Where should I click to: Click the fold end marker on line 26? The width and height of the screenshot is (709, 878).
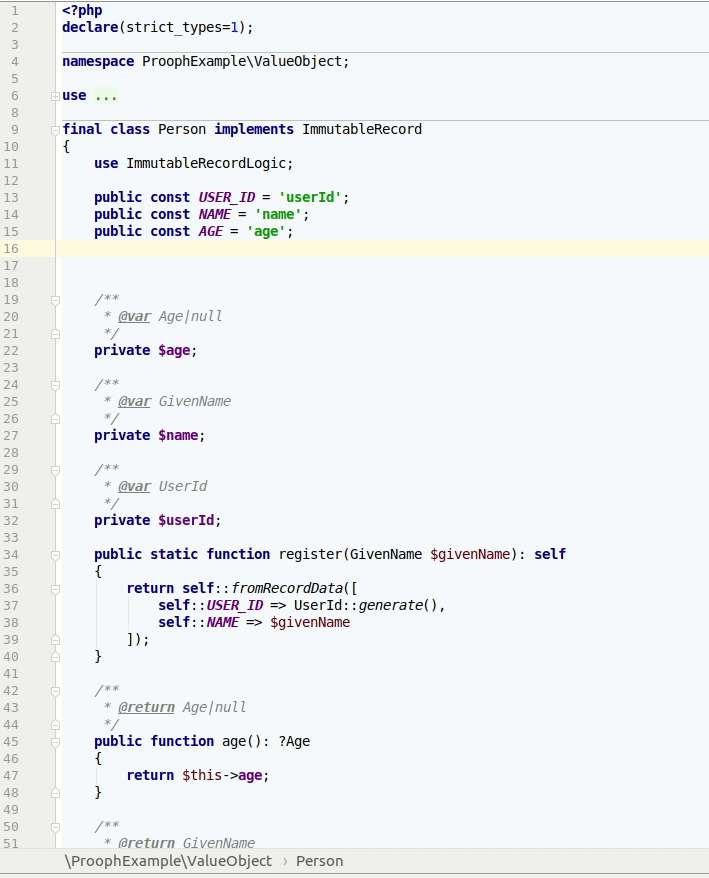pos(55,419)
